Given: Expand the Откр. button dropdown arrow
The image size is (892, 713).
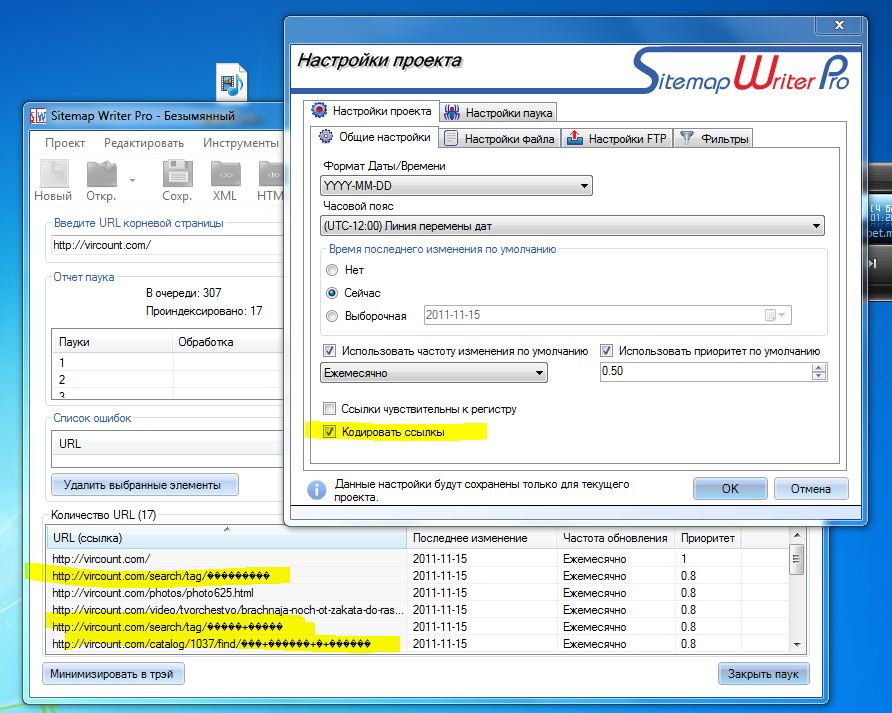Looking at the screenshot, I should click(133, 180).
